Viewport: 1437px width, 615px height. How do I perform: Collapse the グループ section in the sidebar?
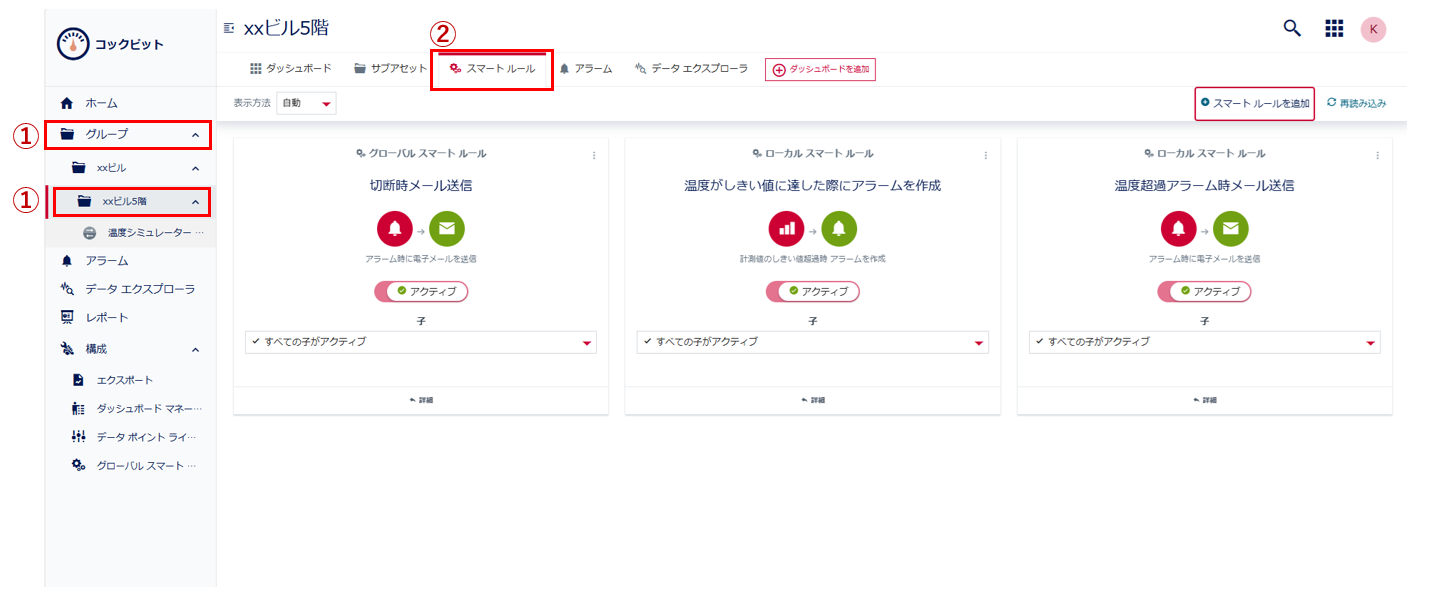195,134
